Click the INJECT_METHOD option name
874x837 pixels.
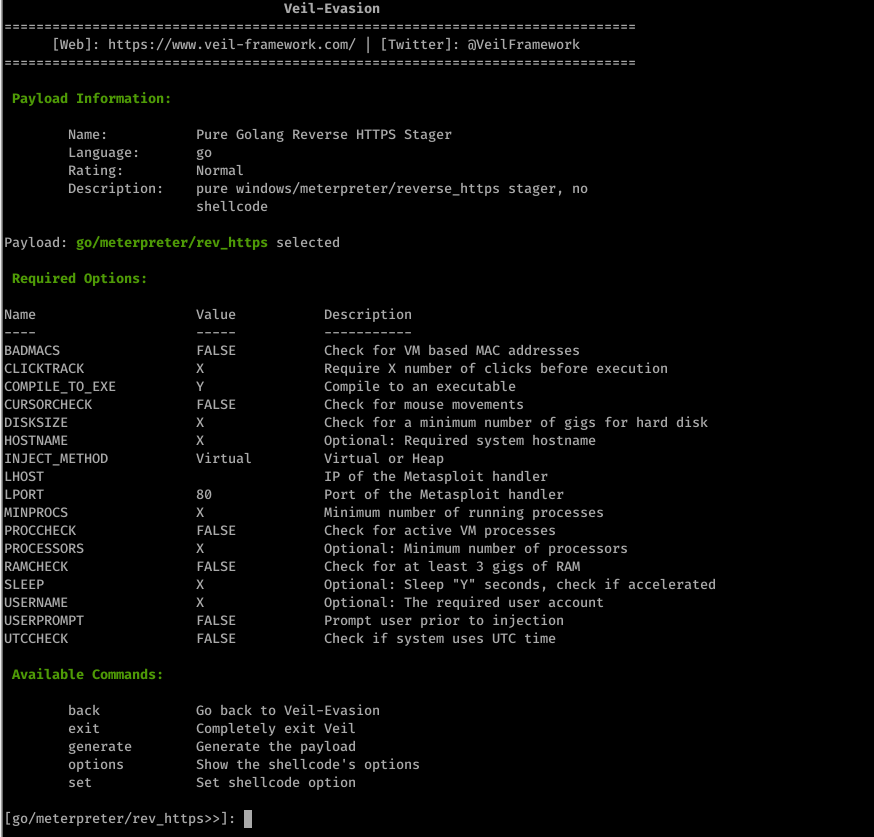56,459
